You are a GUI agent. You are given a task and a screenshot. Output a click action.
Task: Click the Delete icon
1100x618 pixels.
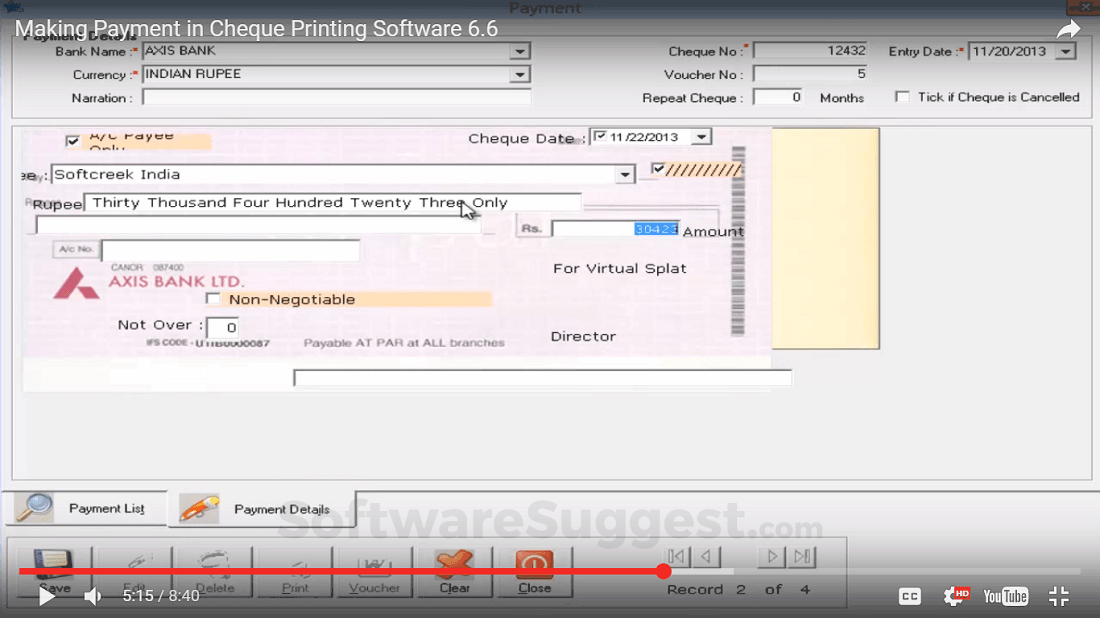(213, 565)
